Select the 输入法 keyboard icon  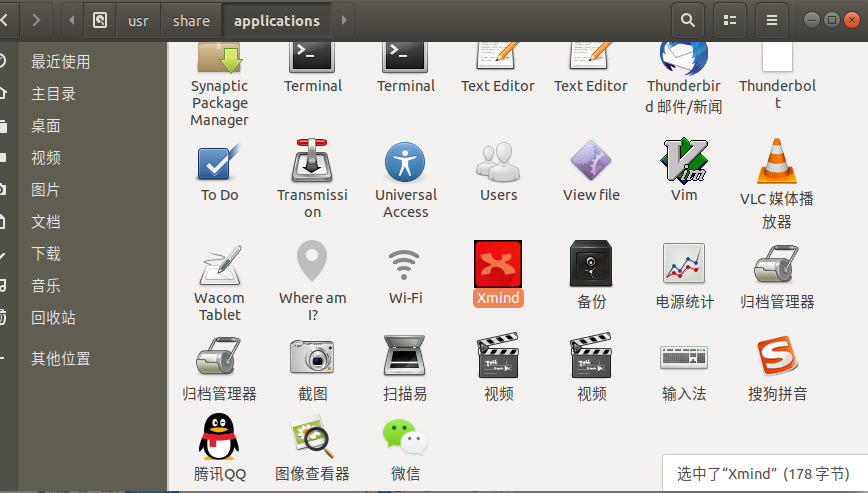click(684, 357)
